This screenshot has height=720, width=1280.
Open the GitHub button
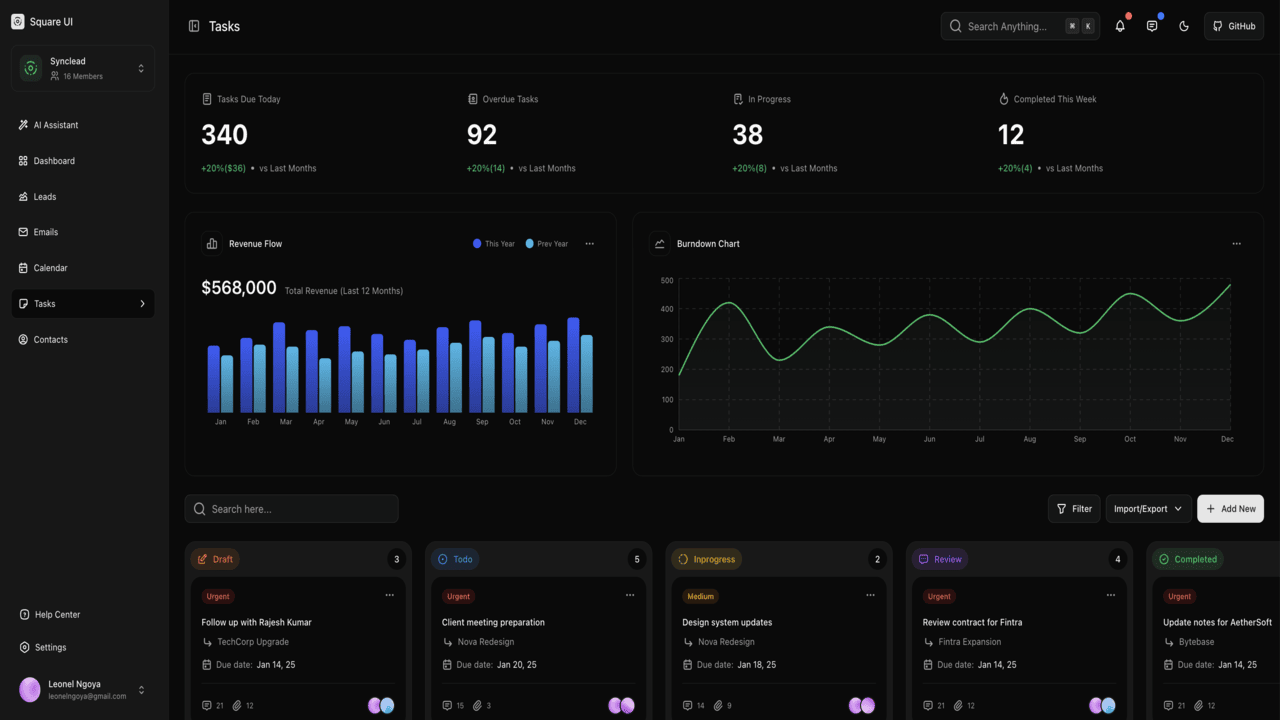[x=1234, y=26]
